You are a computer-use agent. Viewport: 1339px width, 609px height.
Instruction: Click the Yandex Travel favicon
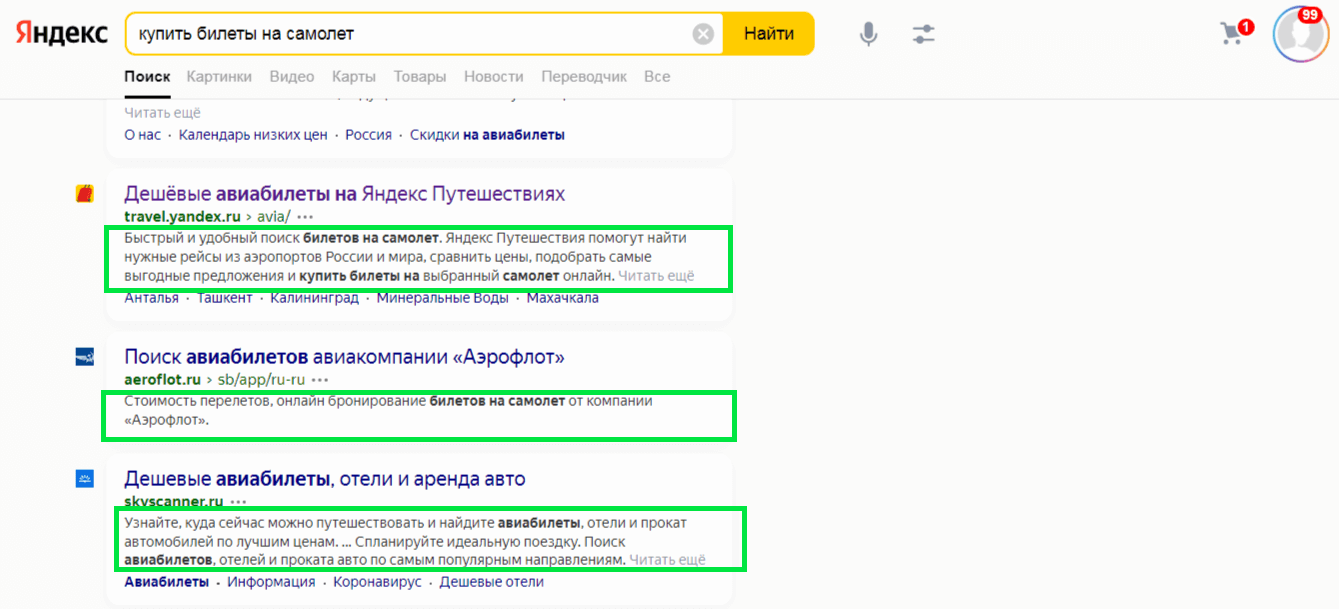click(85, 194)
